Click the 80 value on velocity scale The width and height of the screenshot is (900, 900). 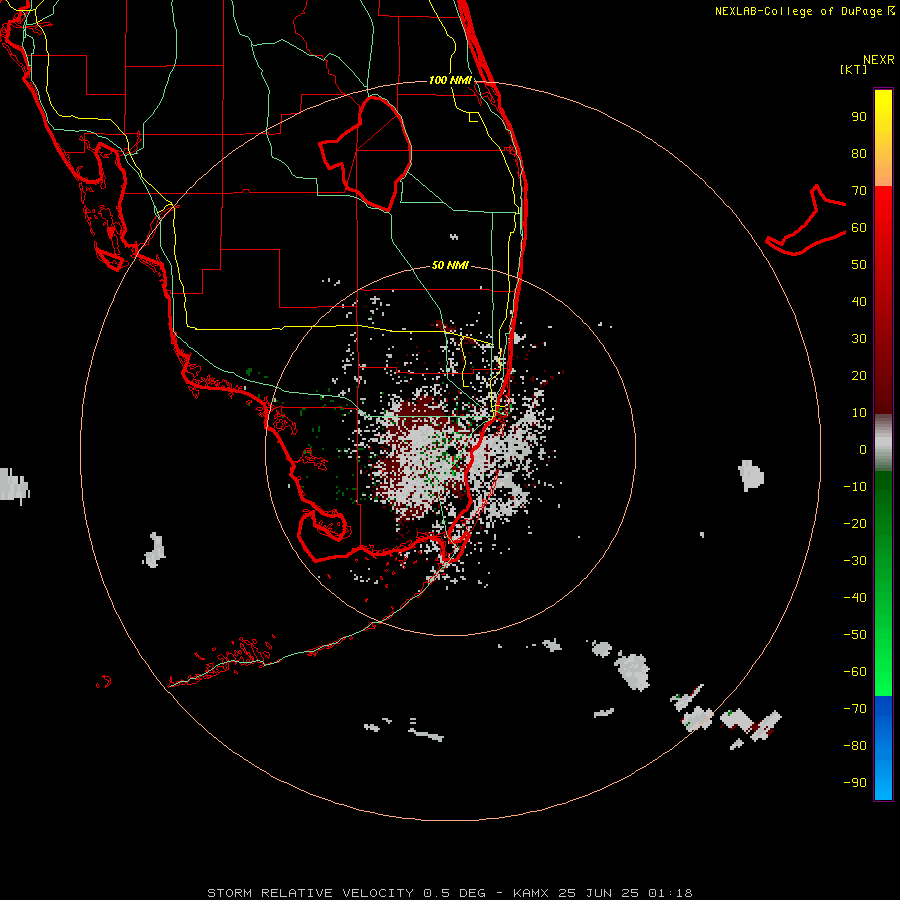(x=859, y=154)
